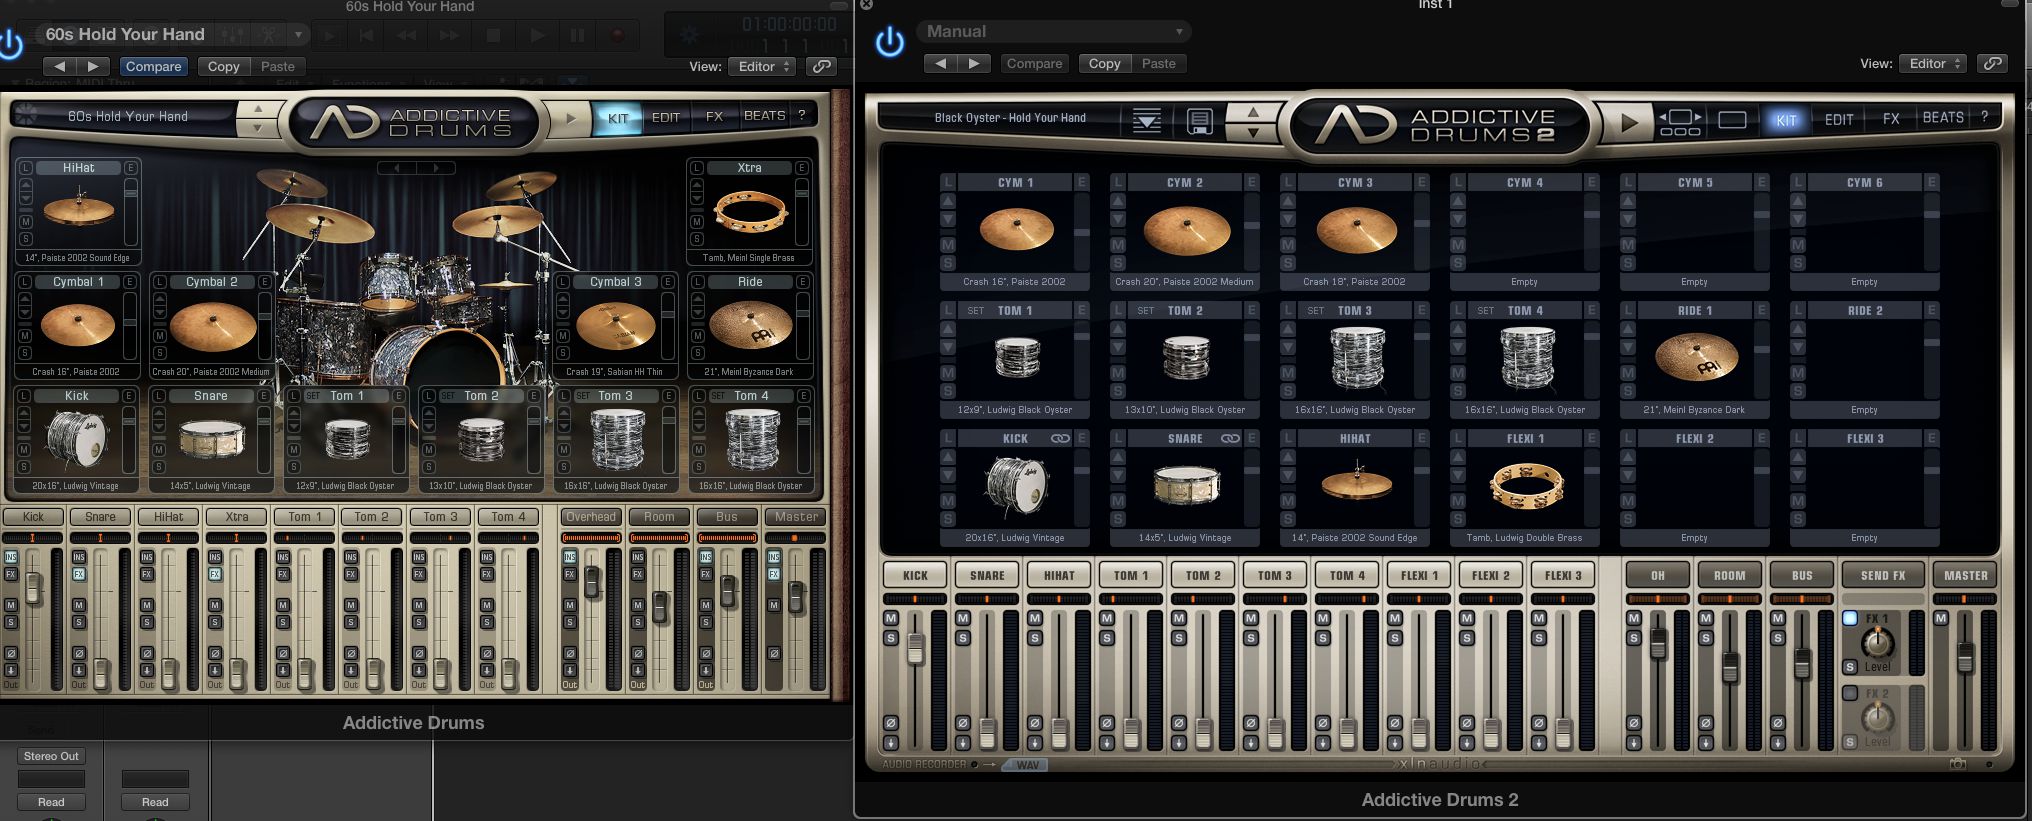Open the Manual preset dropdown in Inst 1
Screen dimensions: 2032x821
(x=1054, y=32)
